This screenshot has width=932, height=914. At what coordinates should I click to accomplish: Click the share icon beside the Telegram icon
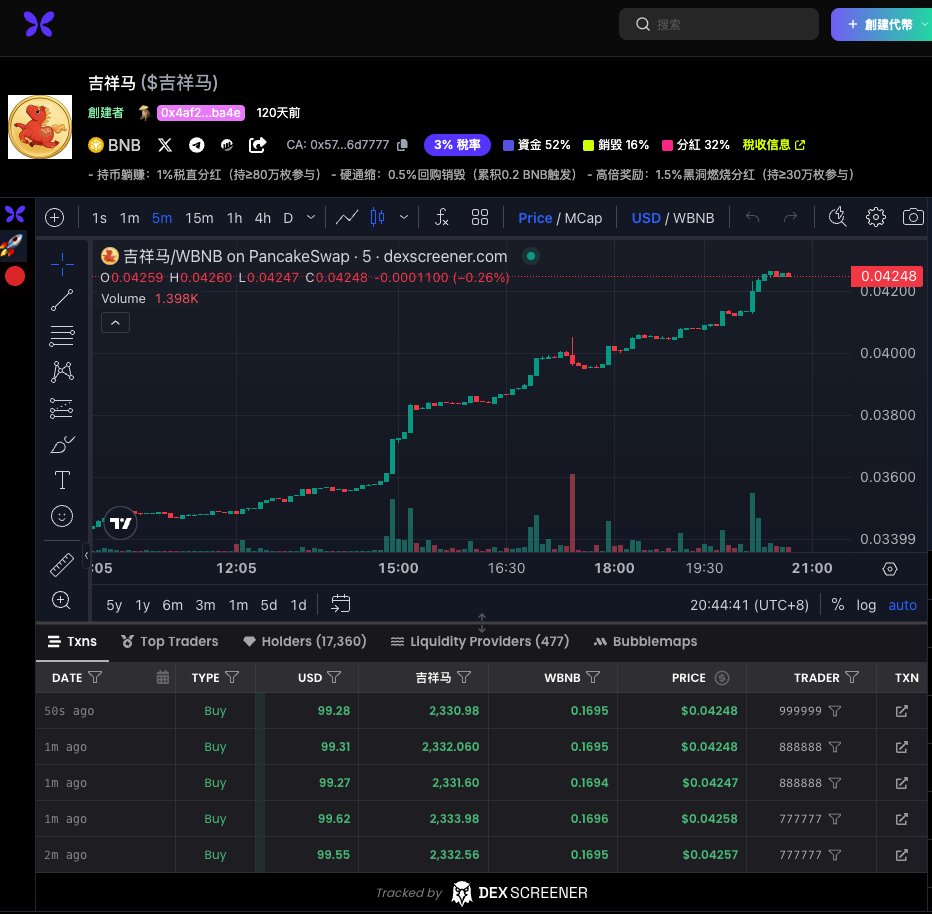257,145
